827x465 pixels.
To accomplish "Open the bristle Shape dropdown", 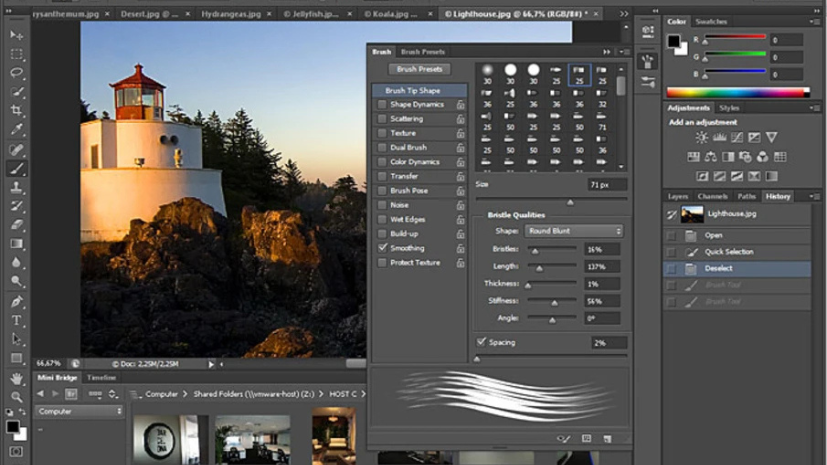I will click(x=574, y=231).
